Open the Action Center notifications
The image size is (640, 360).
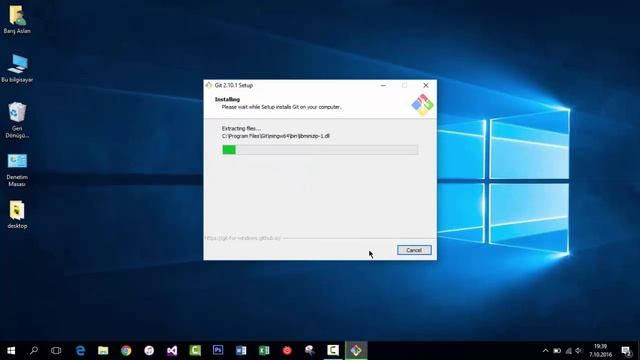[626, 351]
